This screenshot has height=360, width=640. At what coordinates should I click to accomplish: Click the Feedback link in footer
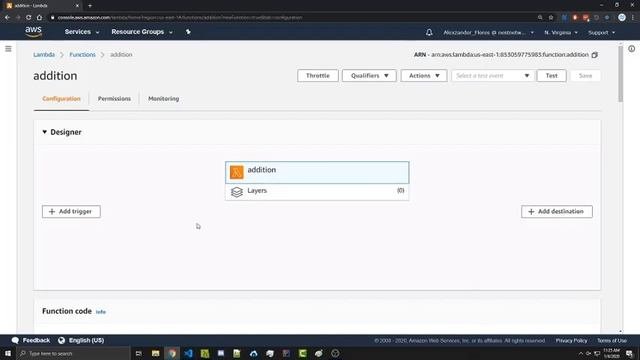[x=36, y=340]
